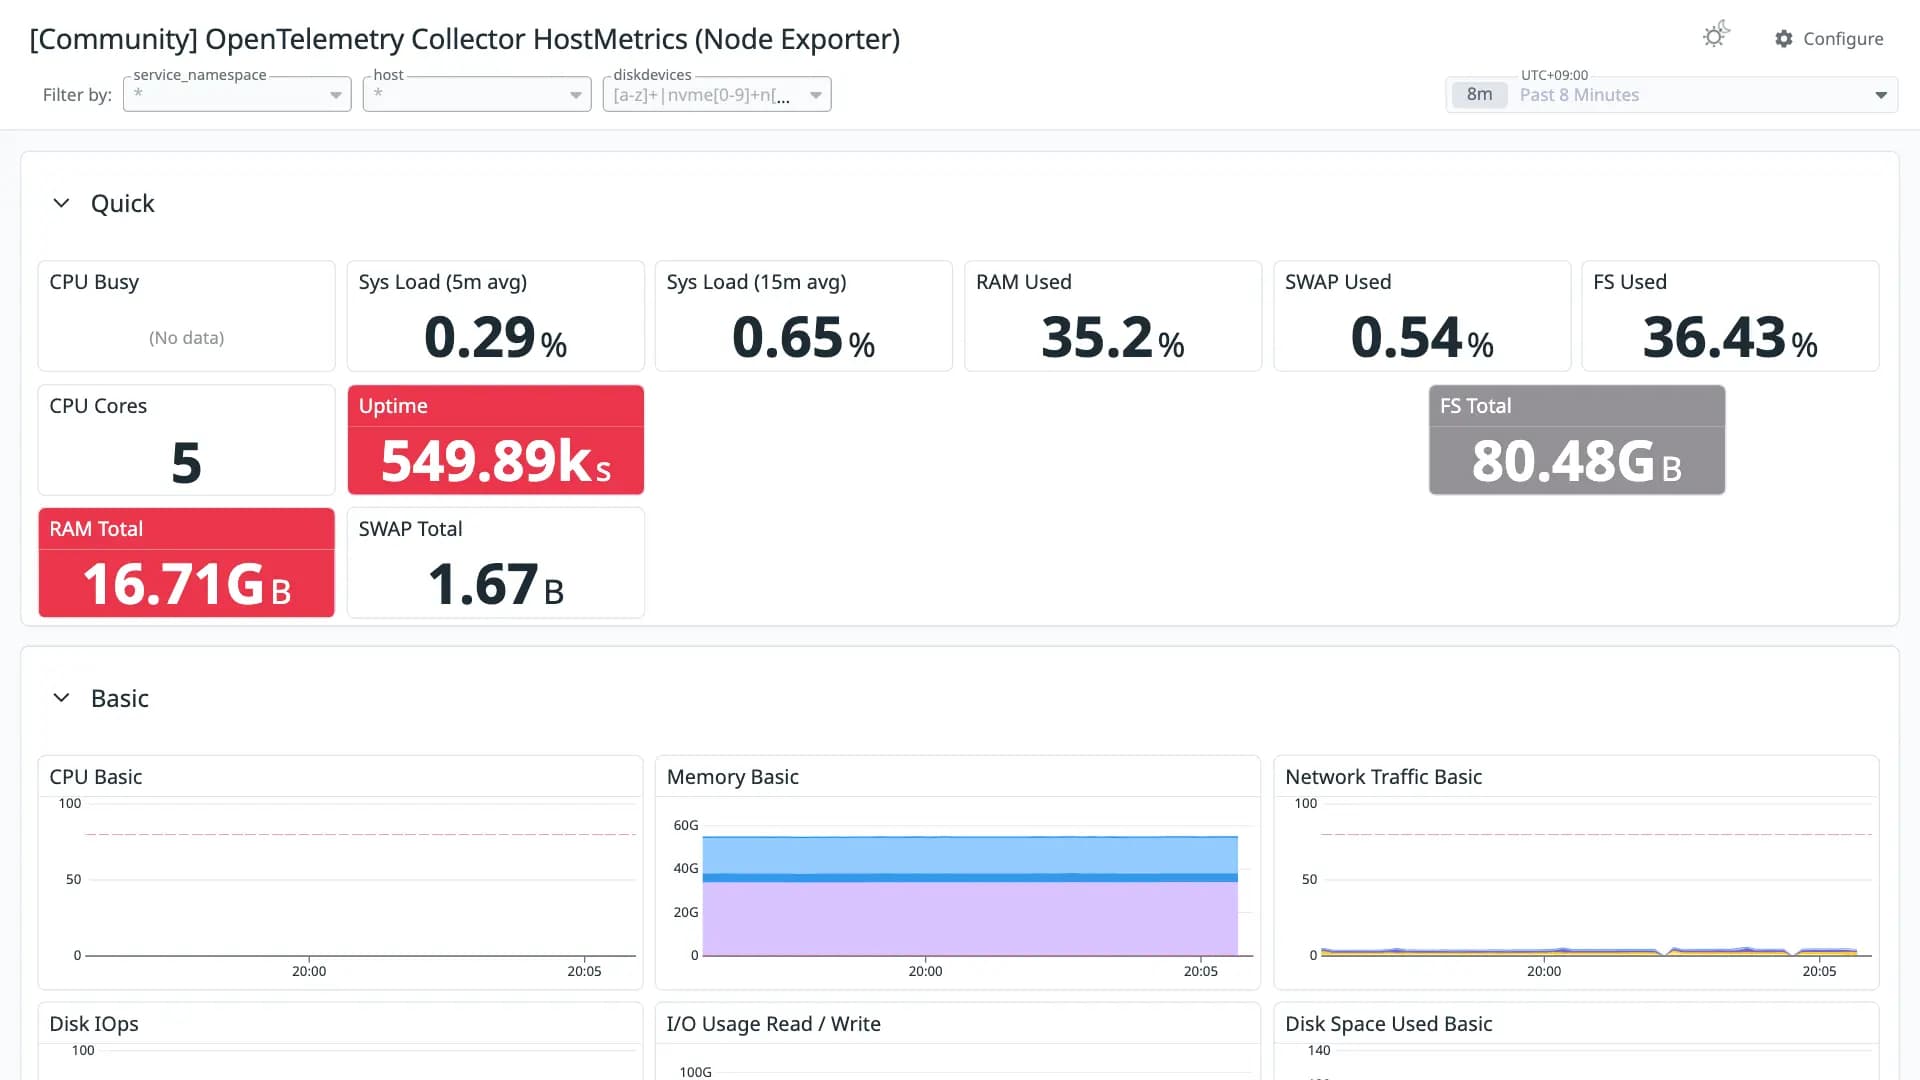Viewport: 1920px width, 1080px height.
Task: Click the gray FS Total widget
Action: pos(1577,440)
